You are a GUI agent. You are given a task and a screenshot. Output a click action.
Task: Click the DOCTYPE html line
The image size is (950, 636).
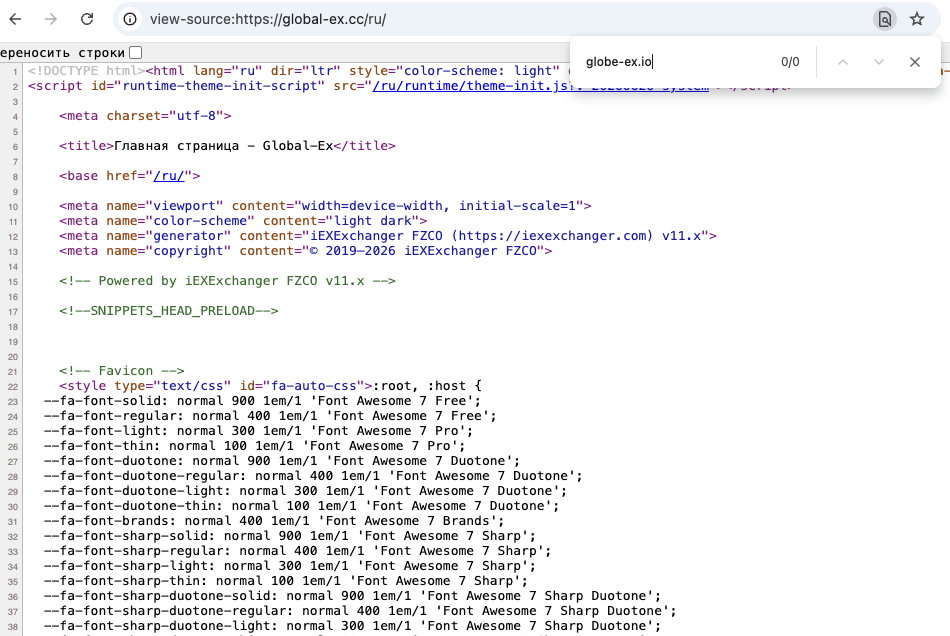pyautogui.click(x=87, y=71)
